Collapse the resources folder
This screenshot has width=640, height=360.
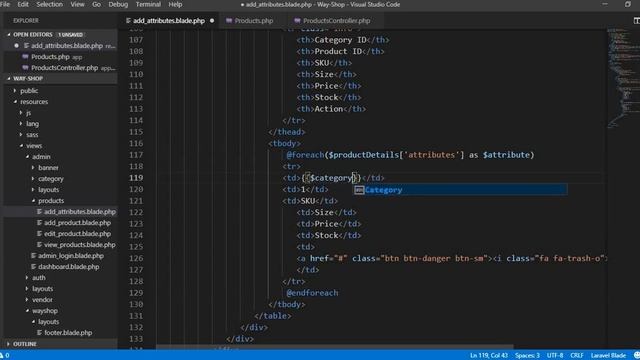click(34, 102)
